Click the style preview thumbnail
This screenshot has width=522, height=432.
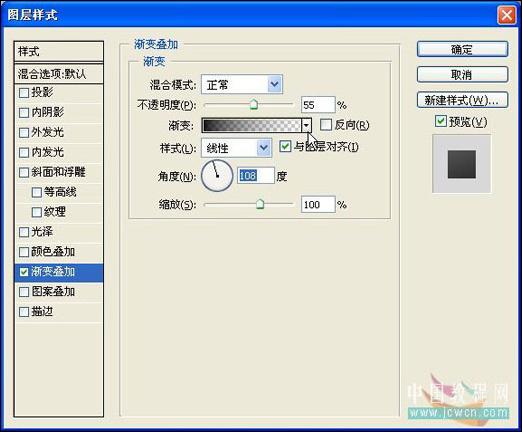(462, 164)
